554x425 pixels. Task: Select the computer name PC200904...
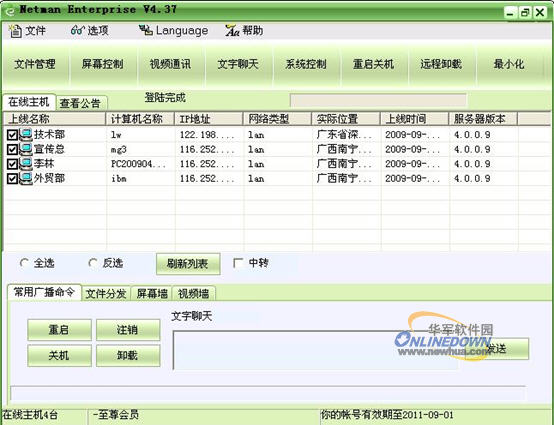pos(138,164)
